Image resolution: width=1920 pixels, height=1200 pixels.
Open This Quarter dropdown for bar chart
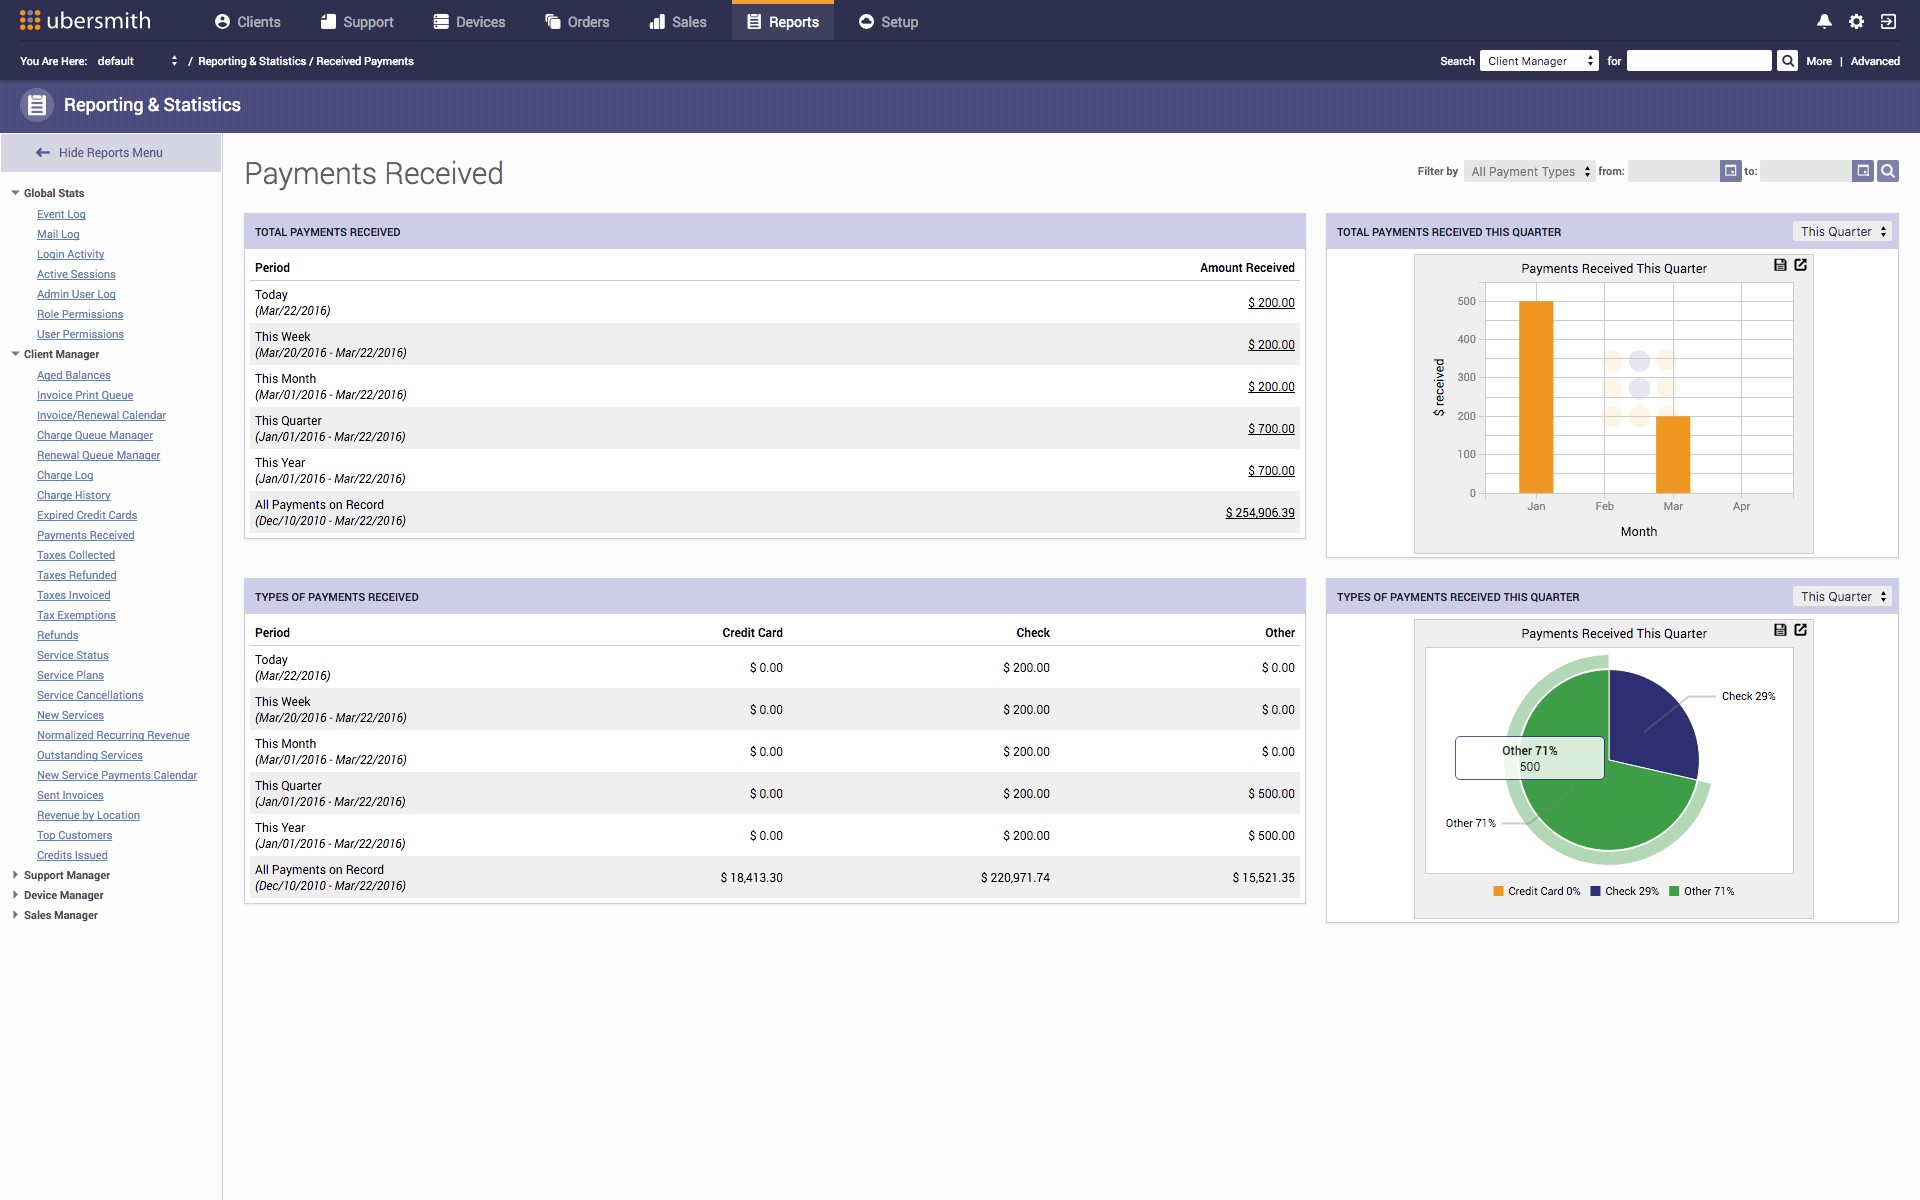(x=1843, y=232)
